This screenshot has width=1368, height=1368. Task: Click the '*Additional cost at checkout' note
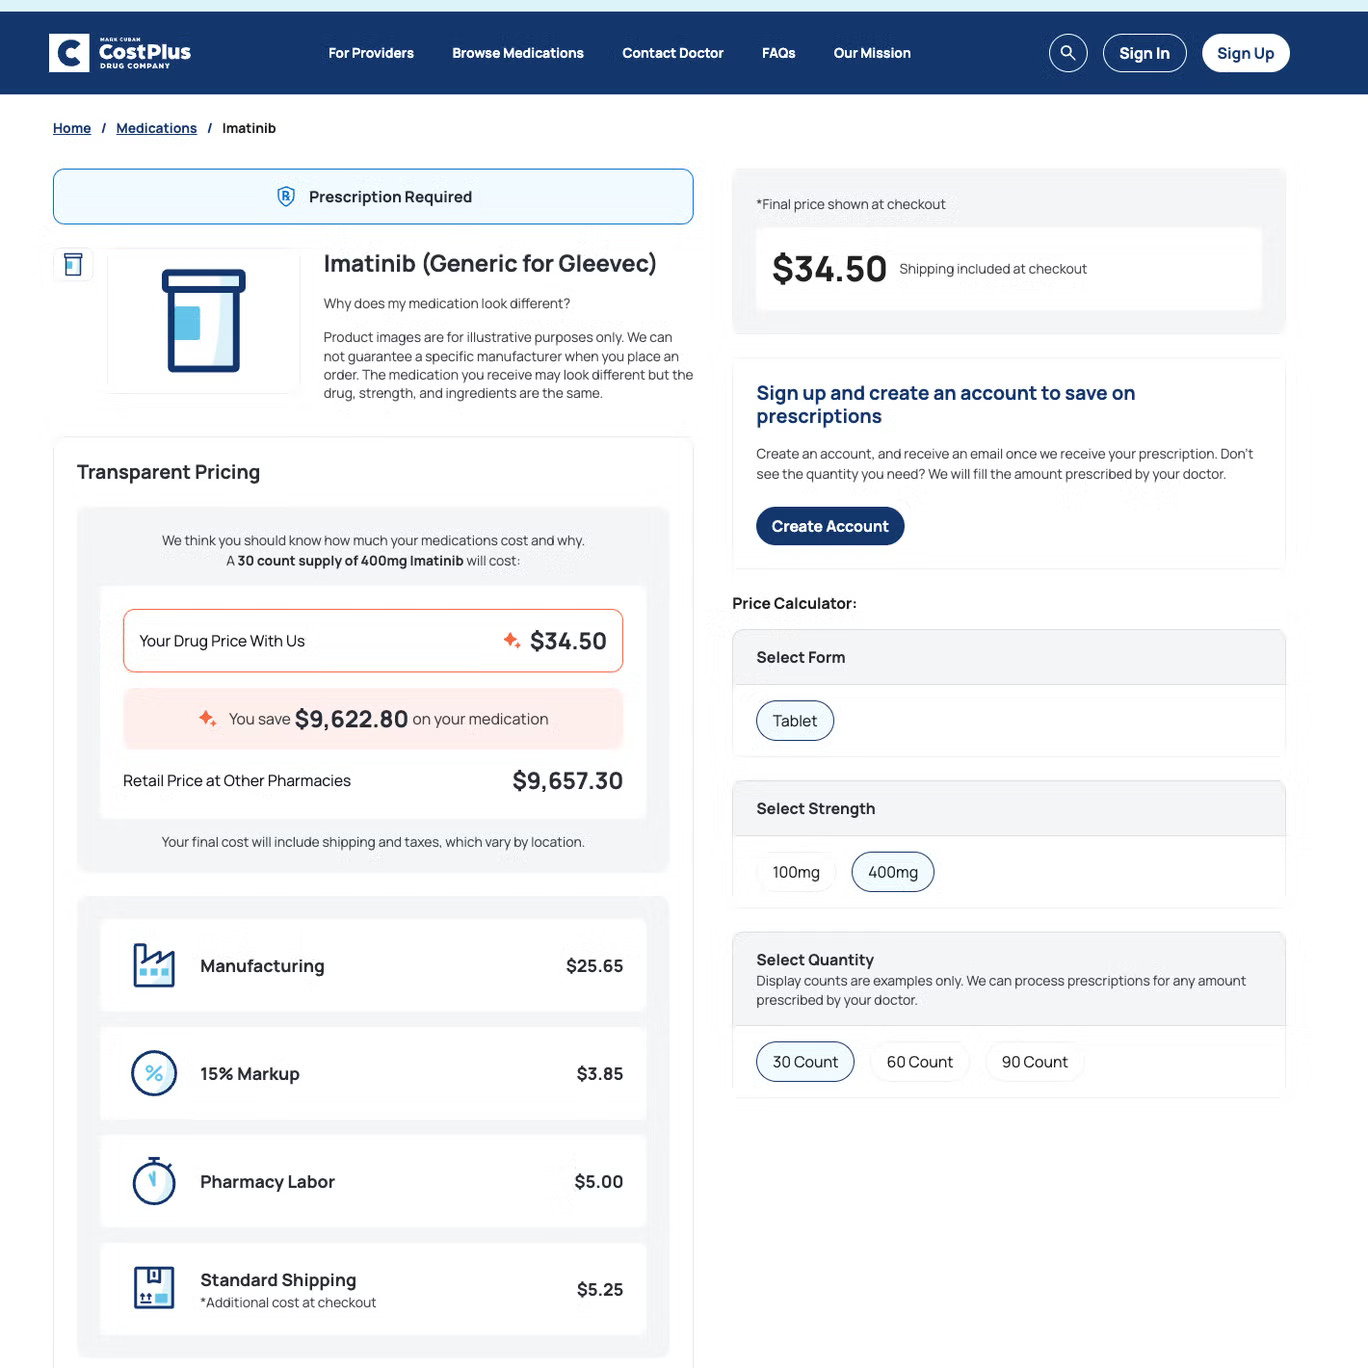point(288,1303)
